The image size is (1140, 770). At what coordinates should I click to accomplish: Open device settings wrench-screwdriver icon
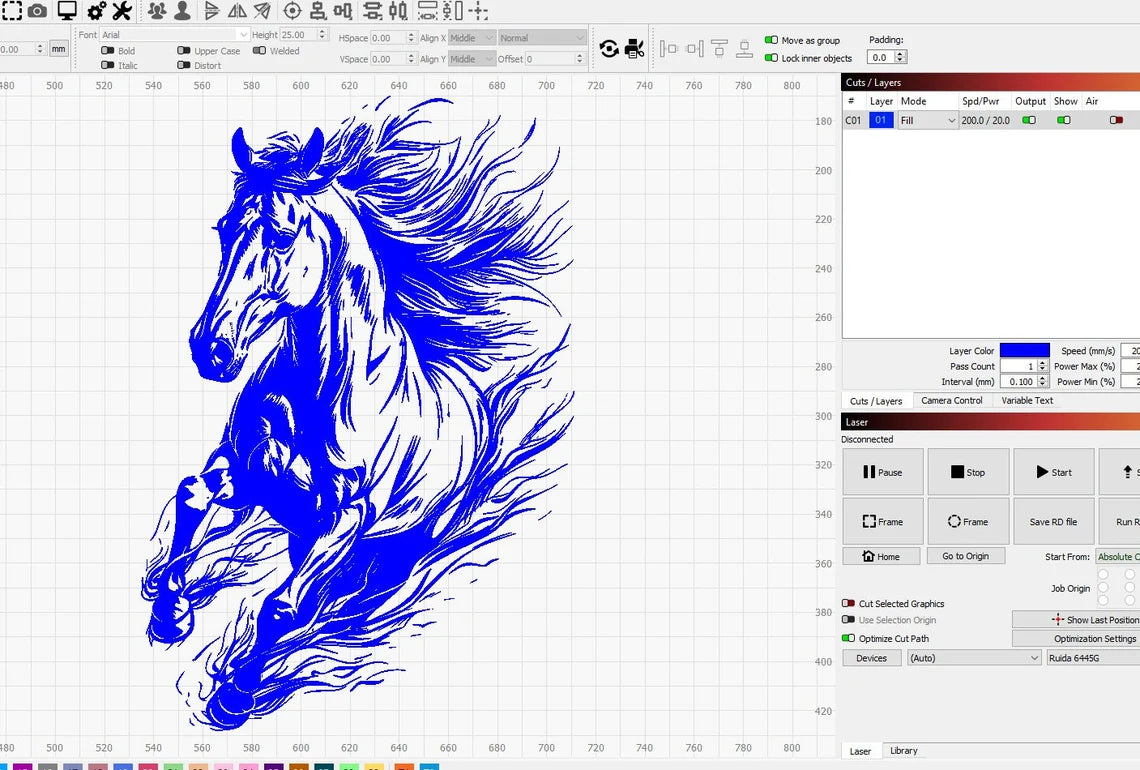(x=122, y=11)
